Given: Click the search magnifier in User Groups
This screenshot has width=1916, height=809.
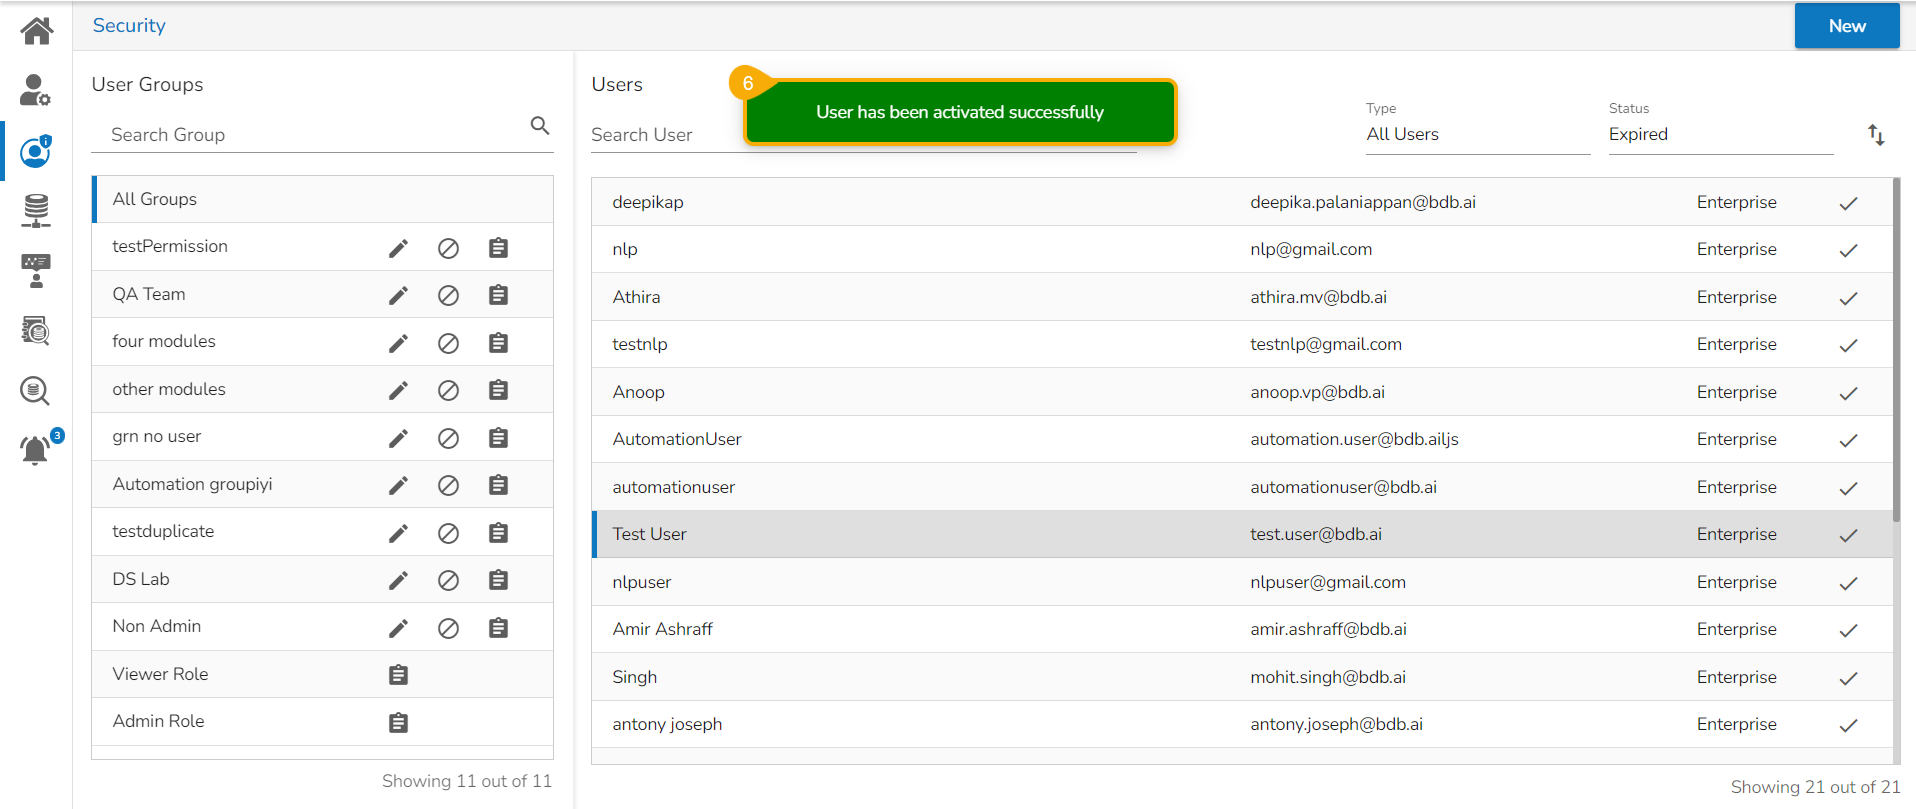Looking at the screenshot, I should pyautogui.click(x=540, y=126).
